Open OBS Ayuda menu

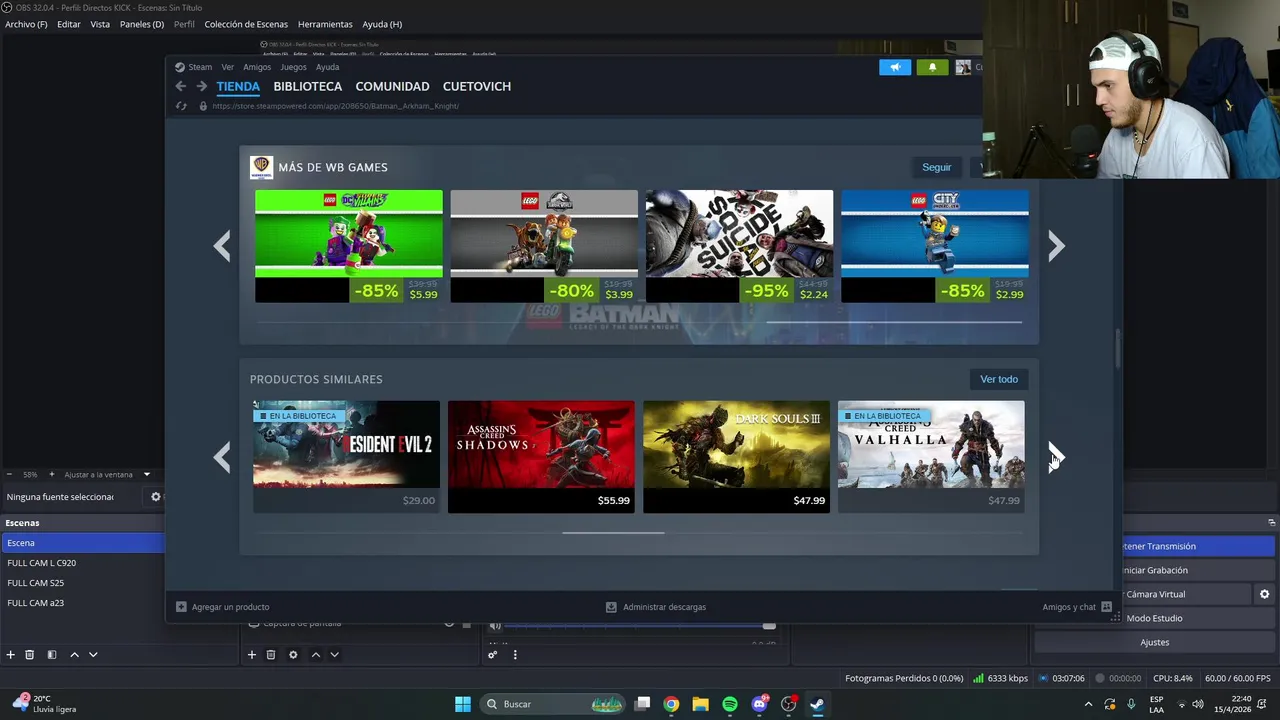[382, 24]
